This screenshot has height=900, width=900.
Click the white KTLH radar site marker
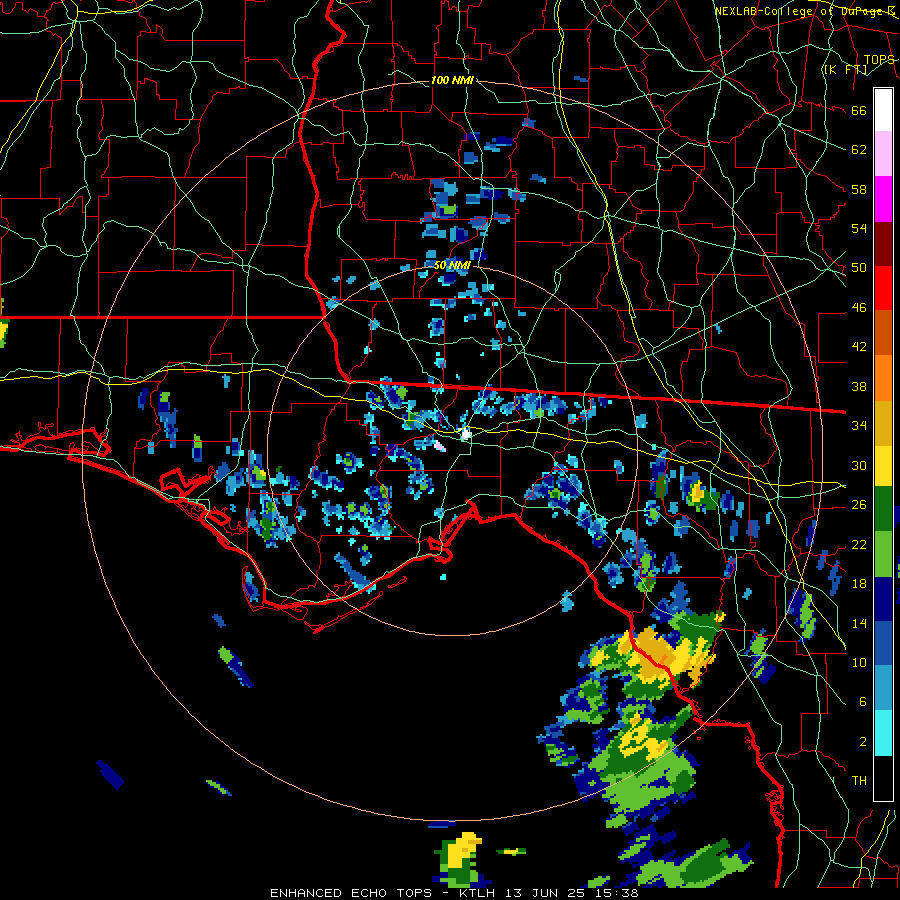(466, 435)
